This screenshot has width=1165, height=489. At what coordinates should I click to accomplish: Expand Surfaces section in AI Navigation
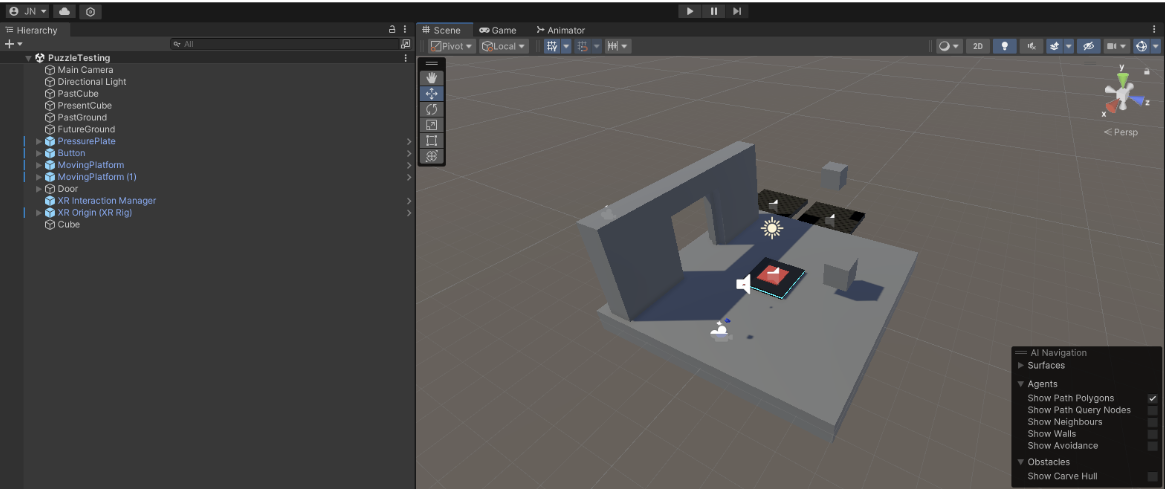coord(1021,366)
